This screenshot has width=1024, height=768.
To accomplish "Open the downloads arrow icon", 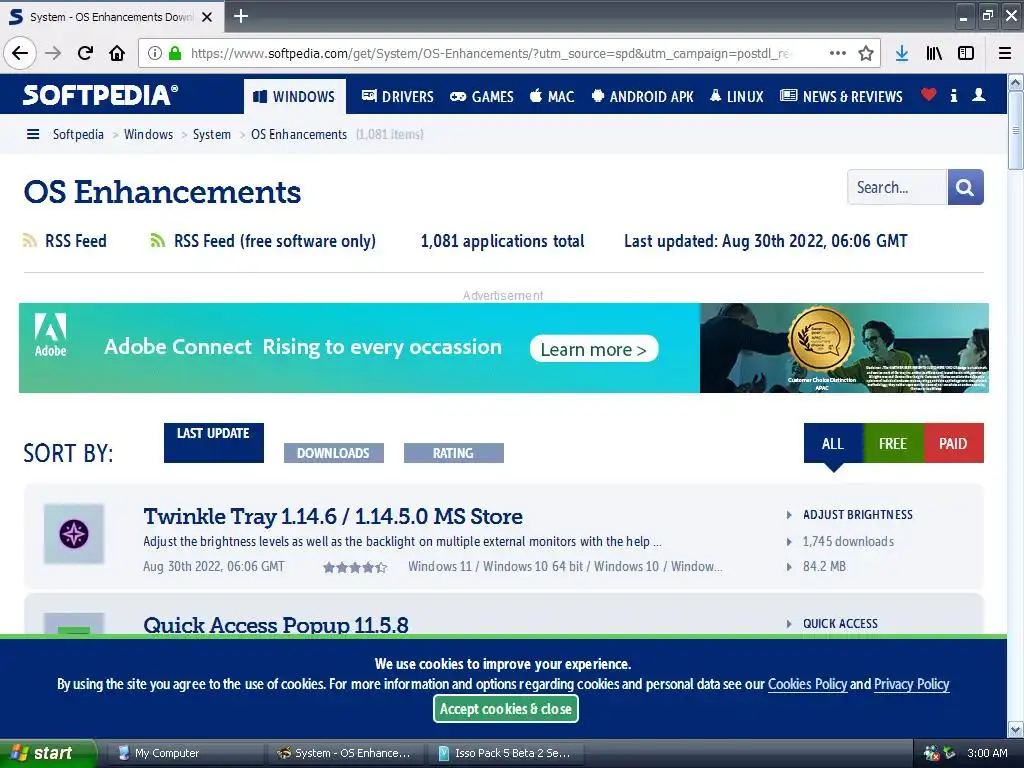I will pyautogui.click(x=902, y=54).
